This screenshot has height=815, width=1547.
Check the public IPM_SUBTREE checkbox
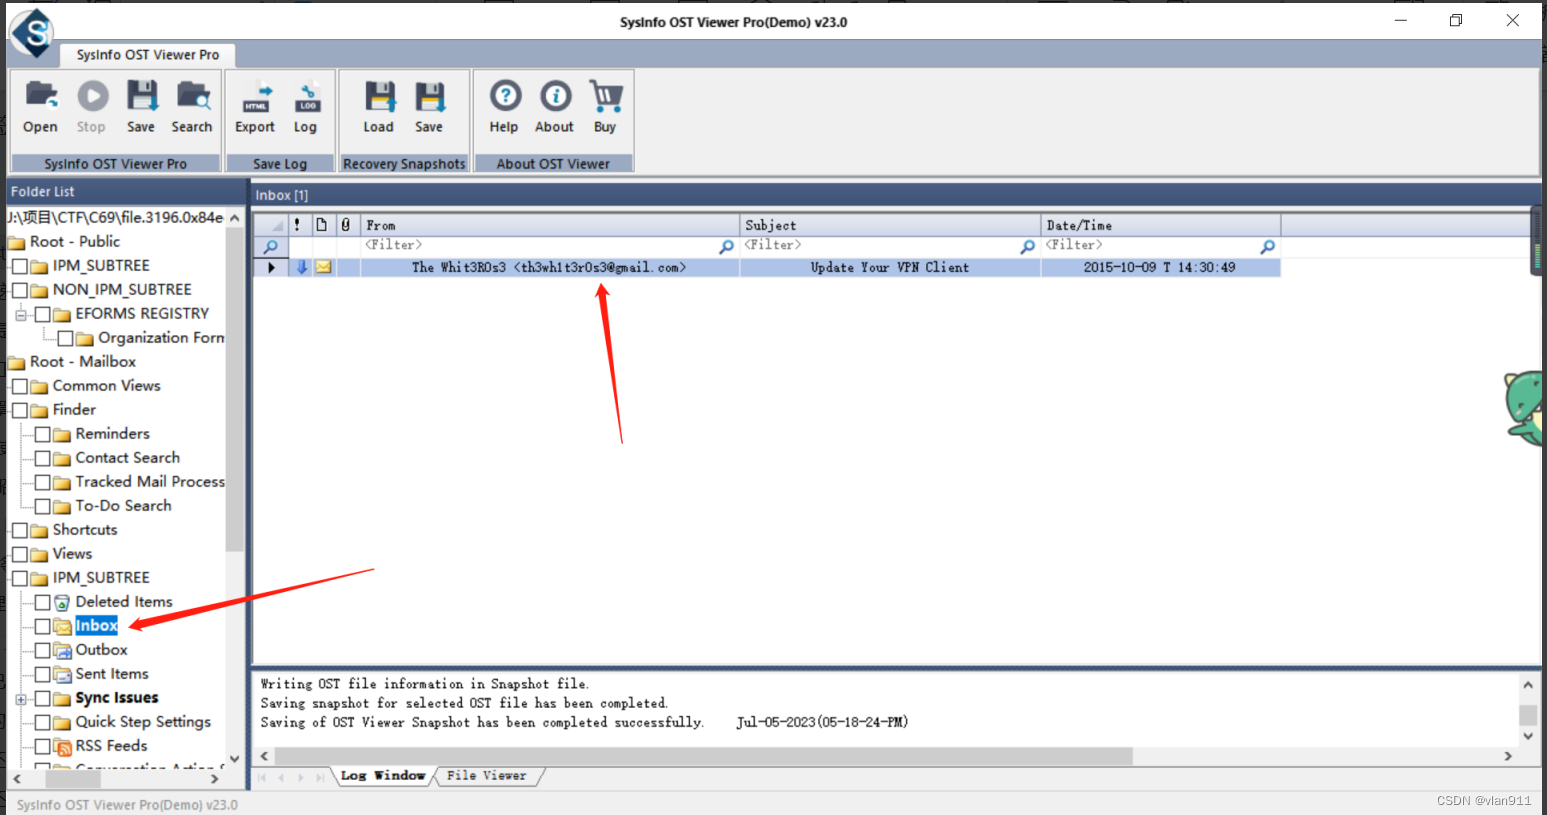coord(19,266)
